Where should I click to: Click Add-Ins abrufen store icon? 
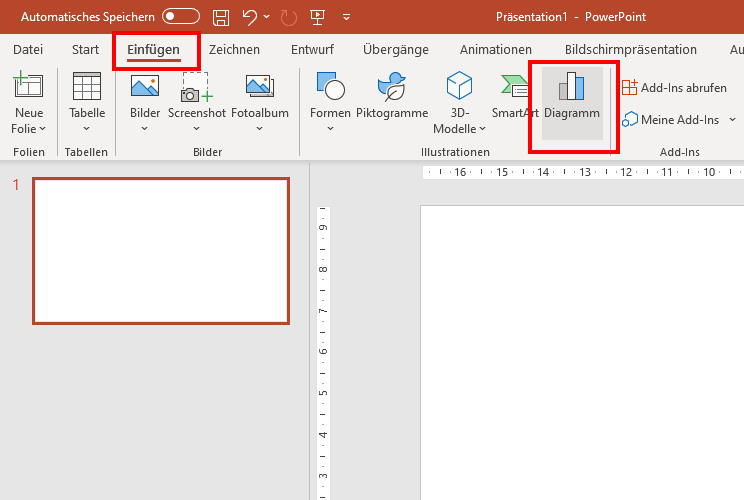[630, 88]
